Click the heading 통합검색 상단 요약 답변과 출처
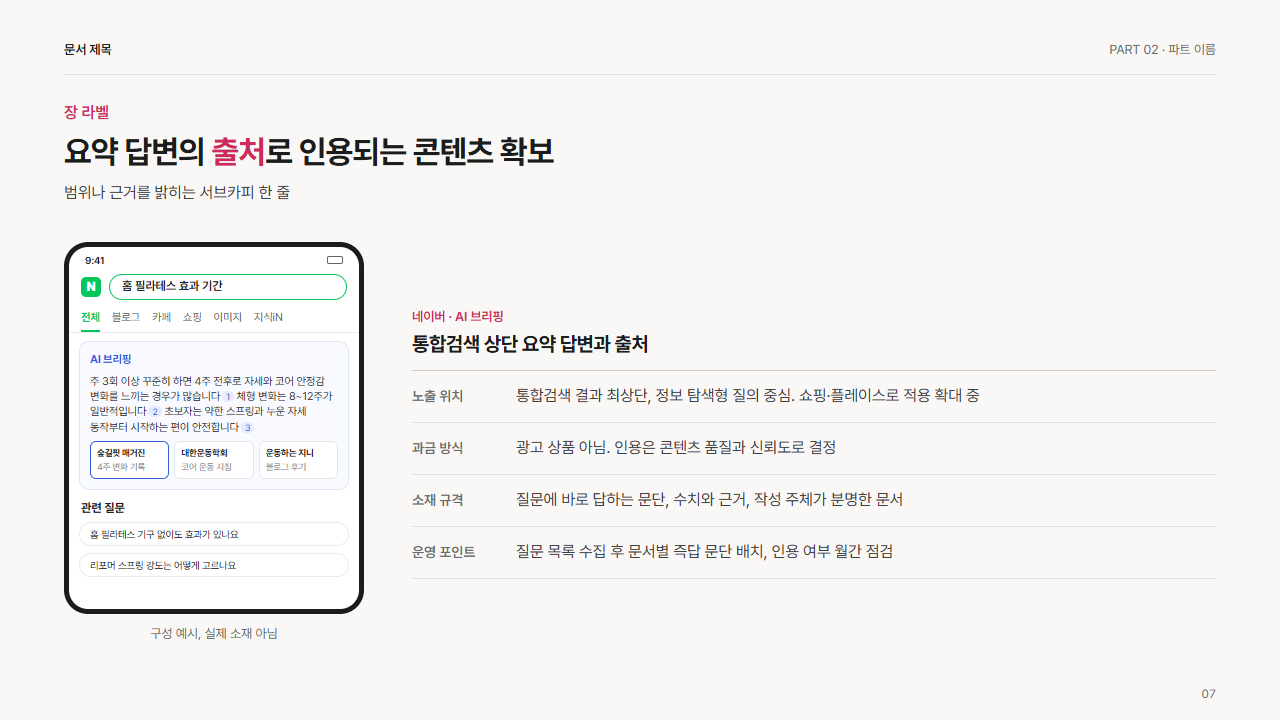This screenshot has width=1280, height=720. pos(530,344)
